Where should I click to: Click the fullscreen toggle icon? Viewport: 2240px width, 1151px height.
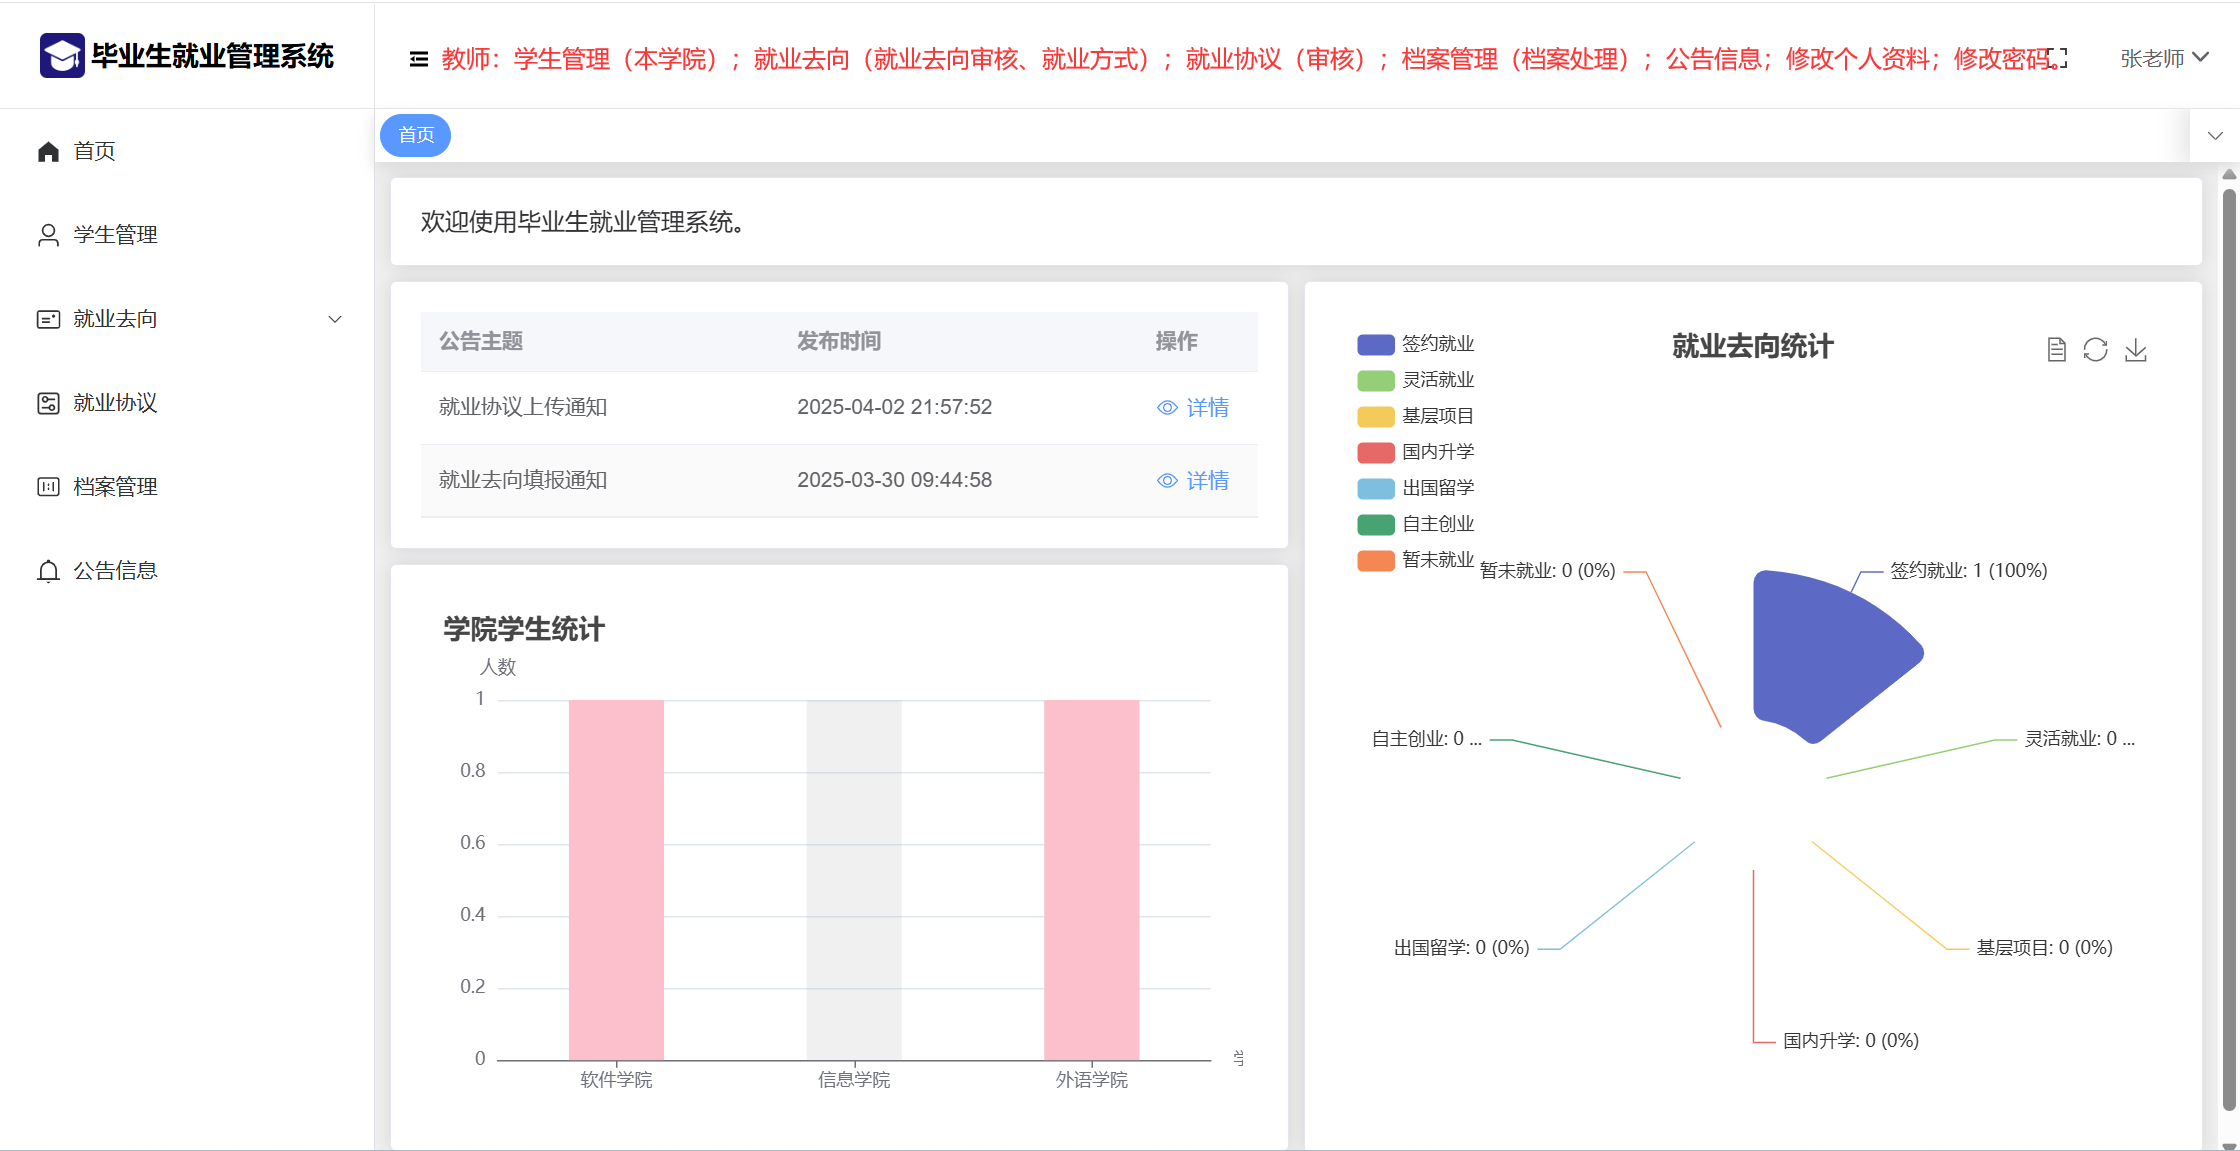(2057, 59)
